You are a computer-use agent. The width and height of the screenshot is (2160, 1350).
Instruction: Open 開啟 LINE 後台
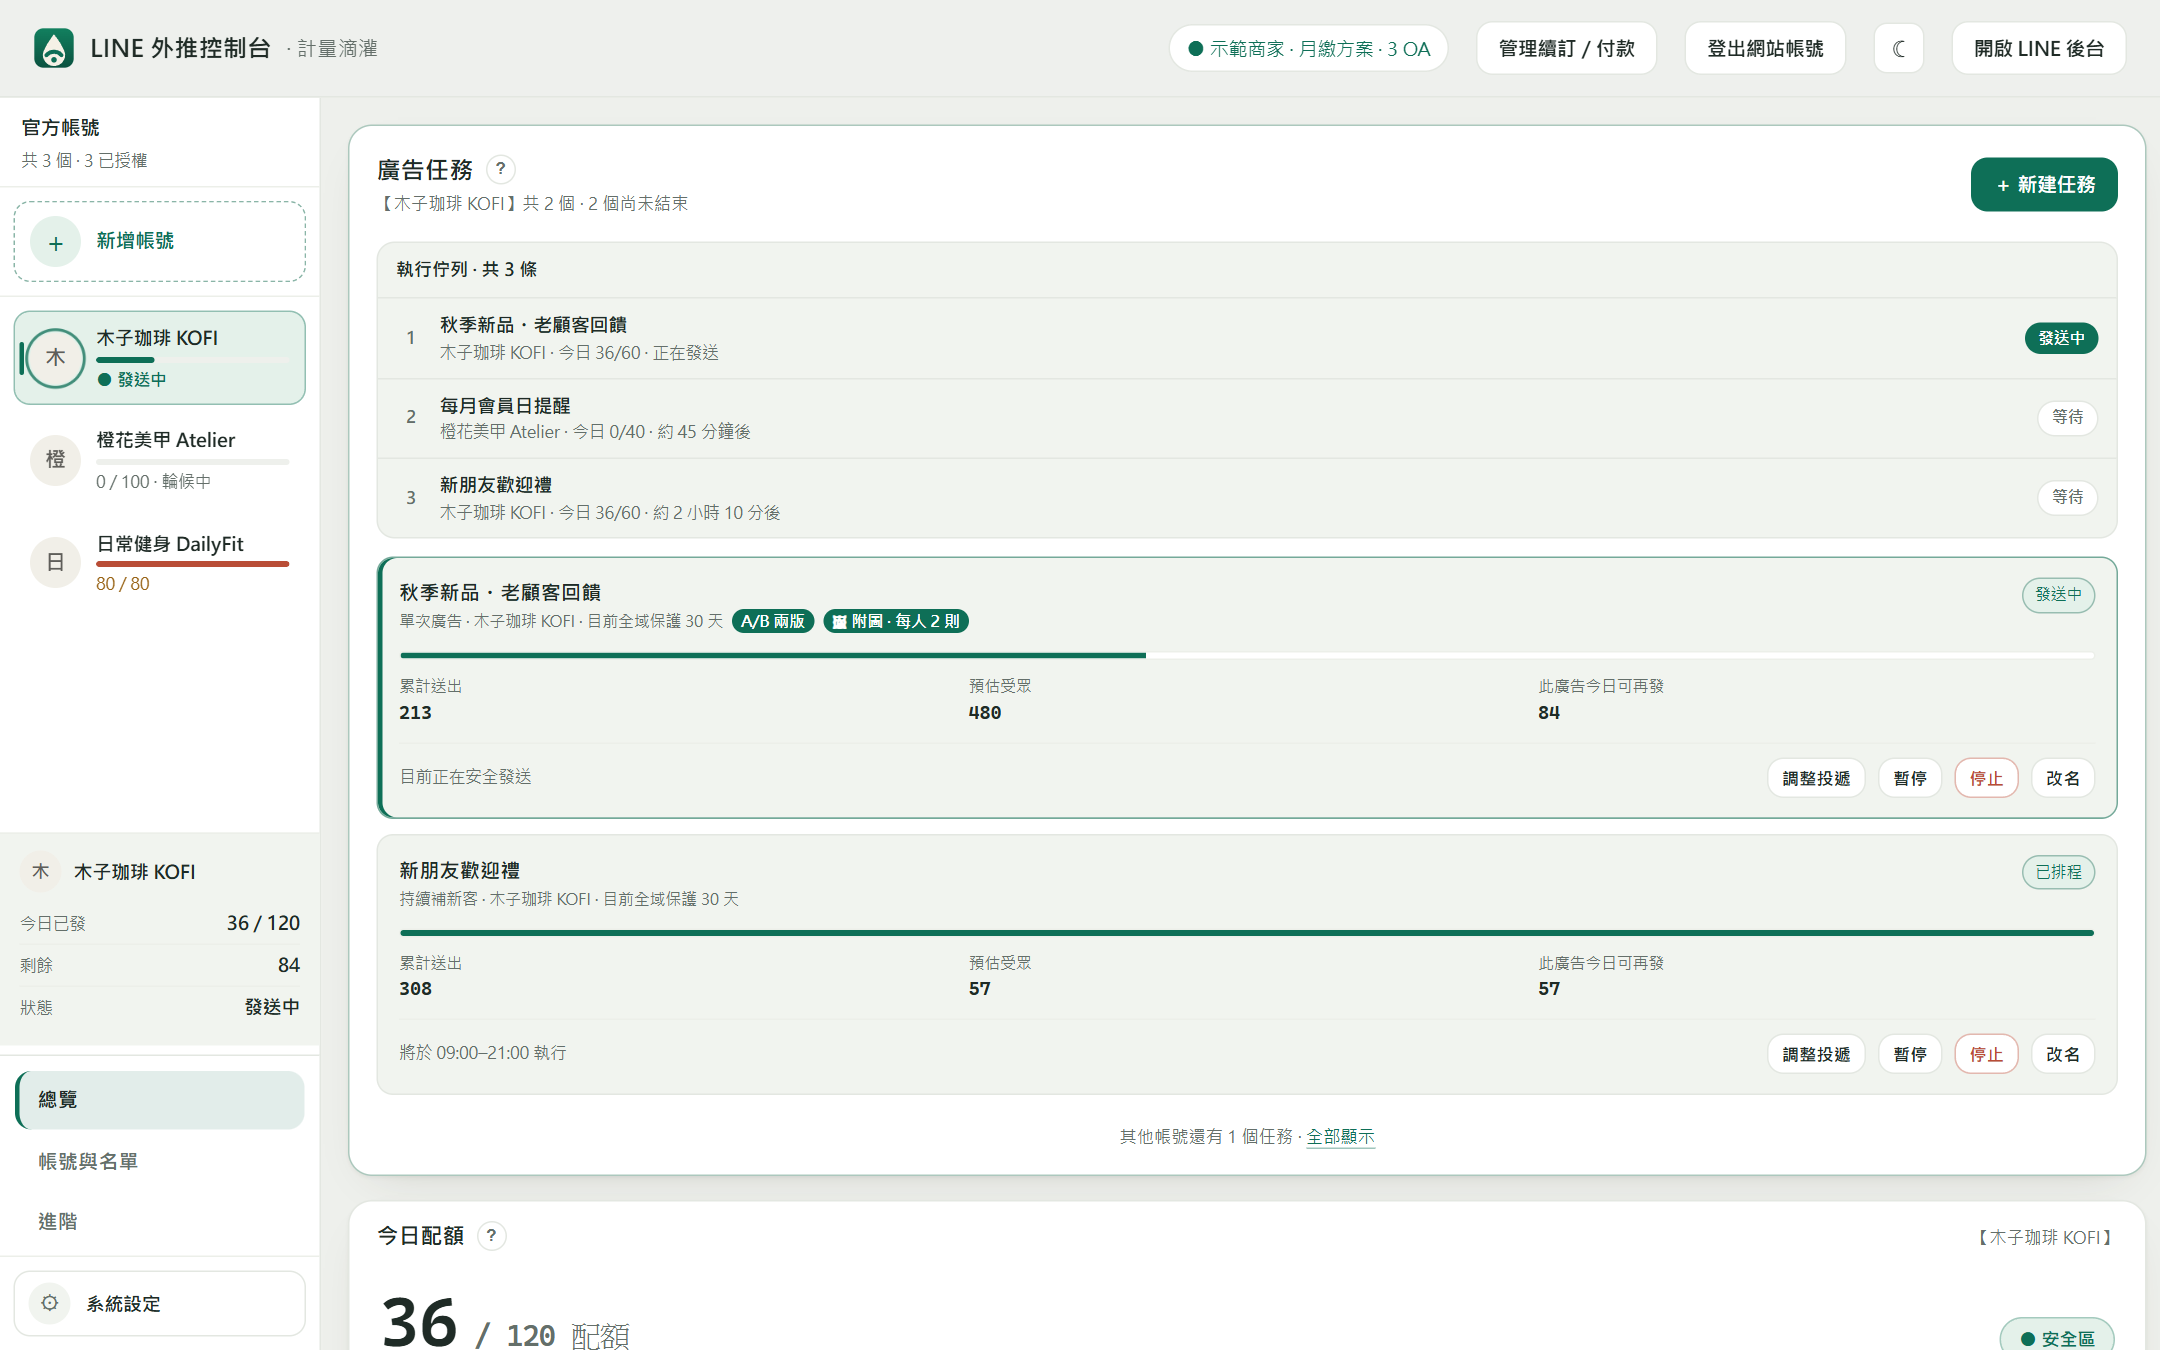pos(2038,48)
